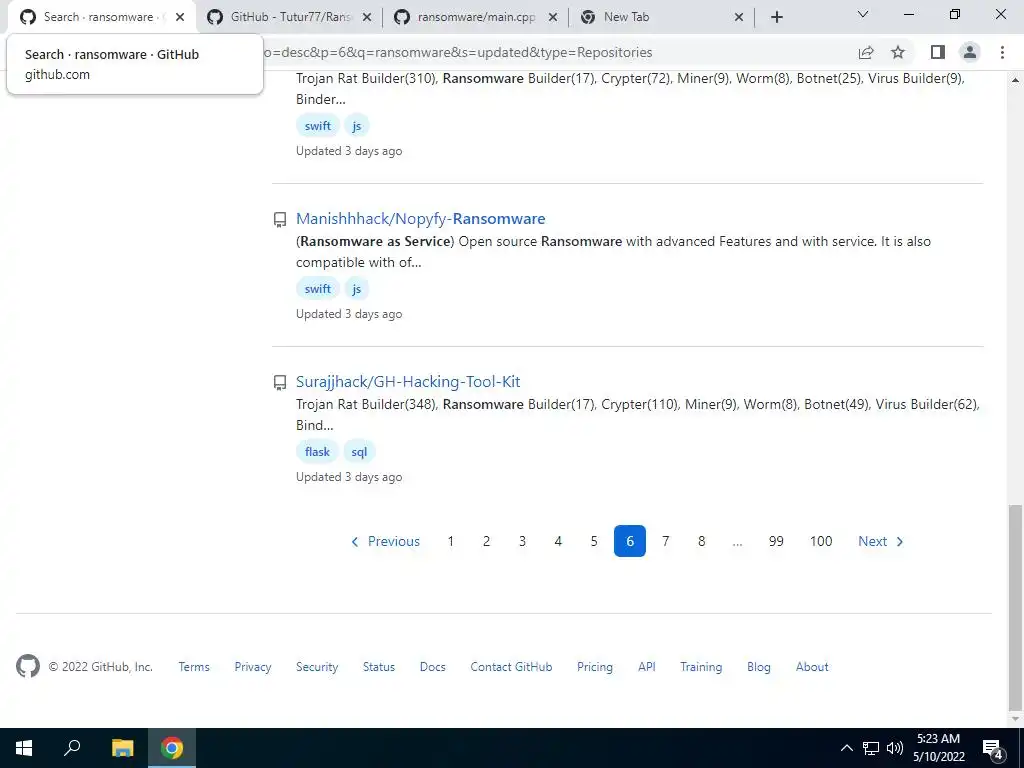Open the Chrome three-dot menu
Viewport: 1024px width, 768px height.
point(1002,52)
